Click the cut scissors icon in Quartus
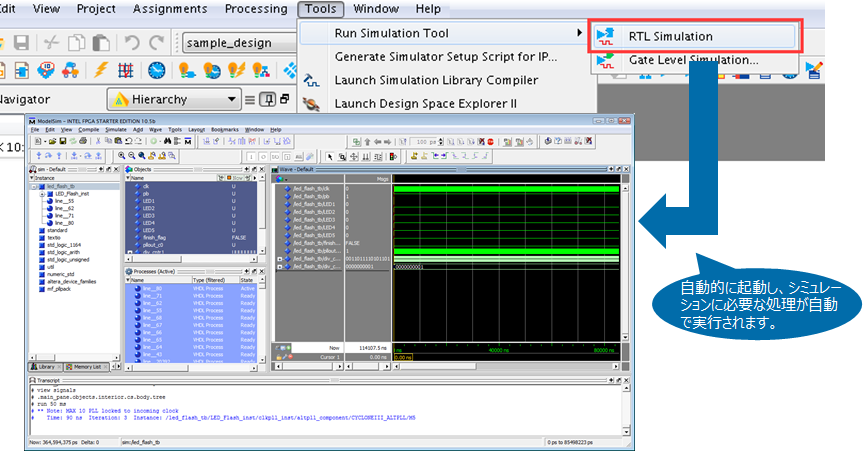Screen dimensions: 865x451 click(x=51, y=42)
